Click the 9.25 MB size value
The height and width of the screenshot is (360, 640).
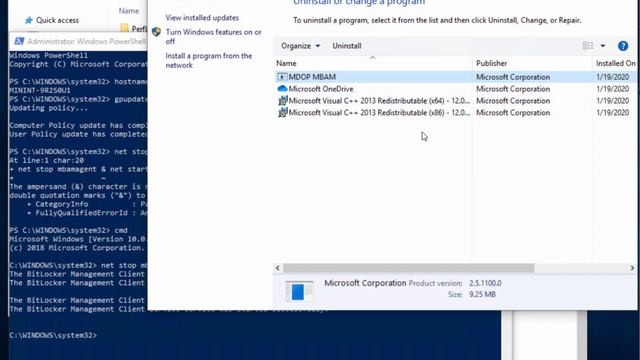tap(482, 294)
